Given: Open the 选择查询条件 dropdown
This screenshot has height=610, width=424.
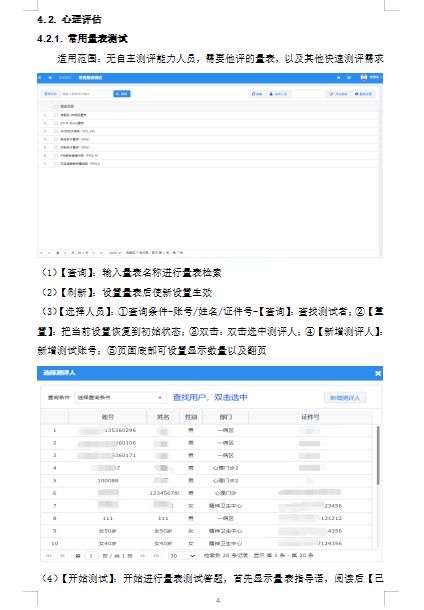Looking at the screenshot, I should pyautogui.click(x=119, y=398).
